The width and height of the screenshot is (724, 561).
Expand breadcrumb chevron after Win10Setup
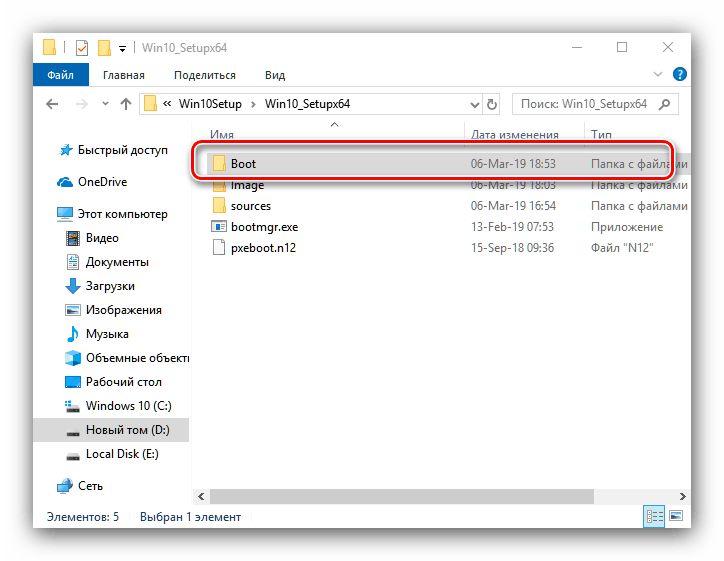[x=253, y=104]
